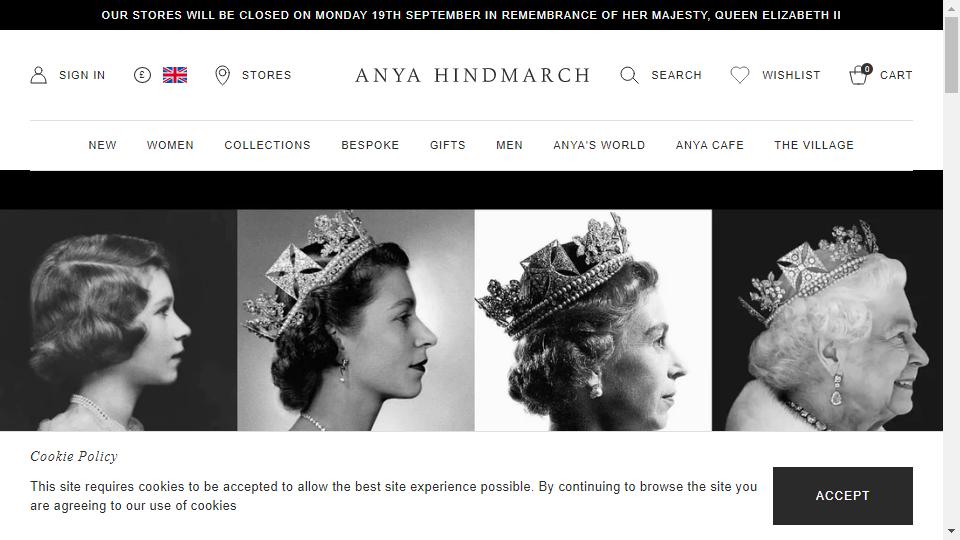960x540 pixels.
Task: Click the wishlist heart icon
Action: pos(740,75)
